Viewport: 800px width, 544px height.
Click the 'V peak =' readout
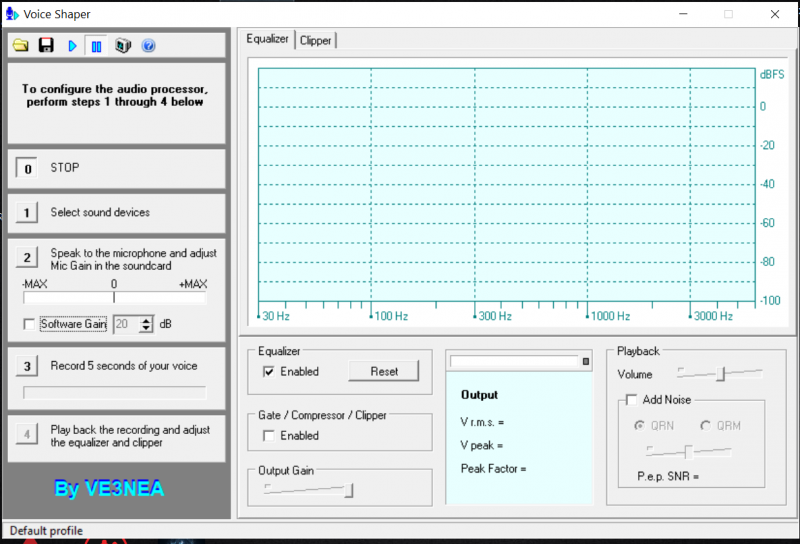point(482,446)
